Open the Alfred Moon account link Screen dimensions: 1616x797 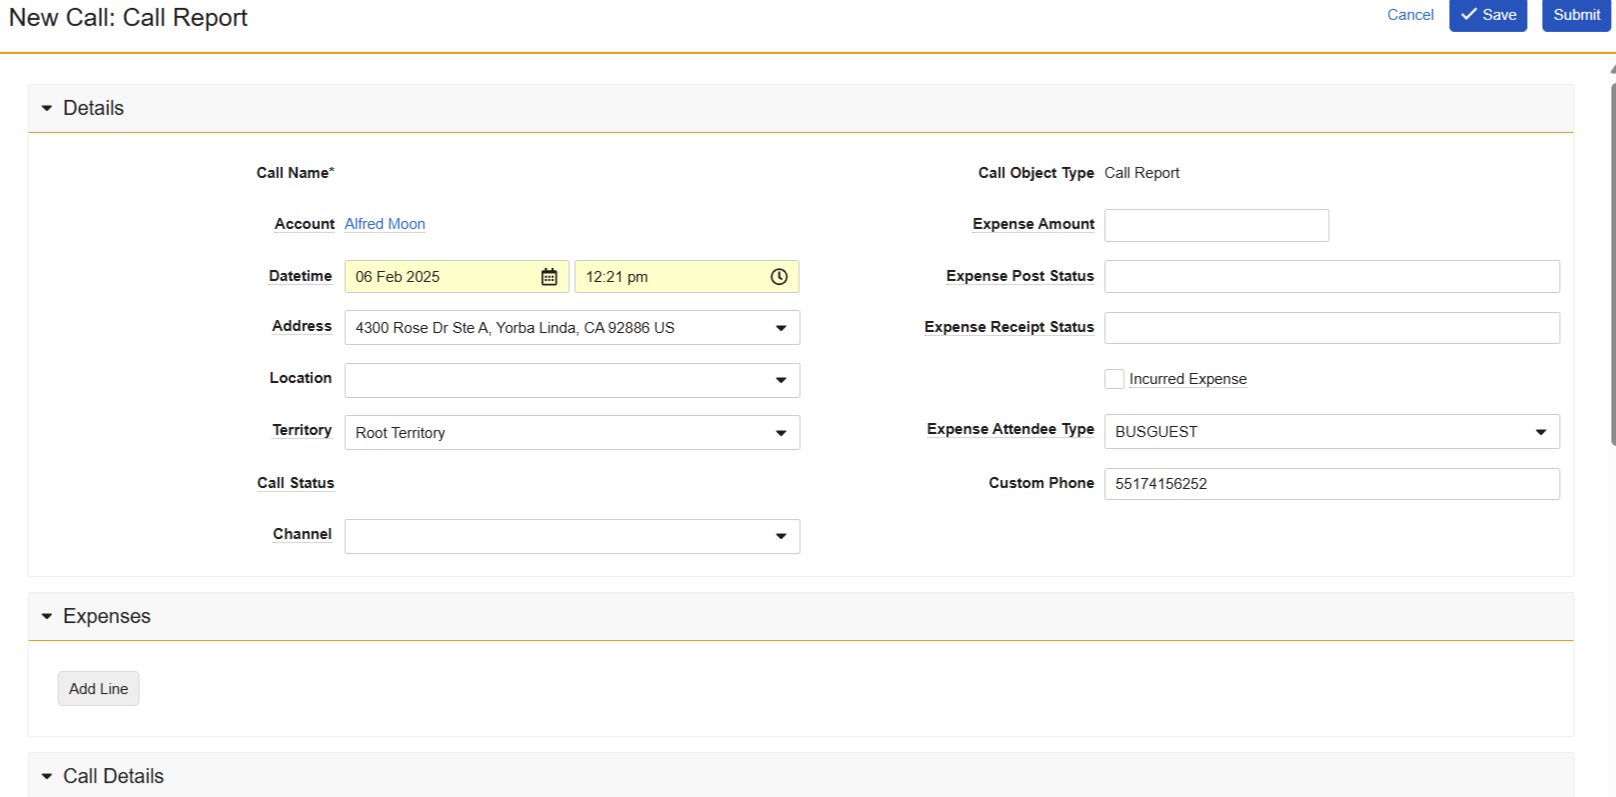[x=385, y=224]
